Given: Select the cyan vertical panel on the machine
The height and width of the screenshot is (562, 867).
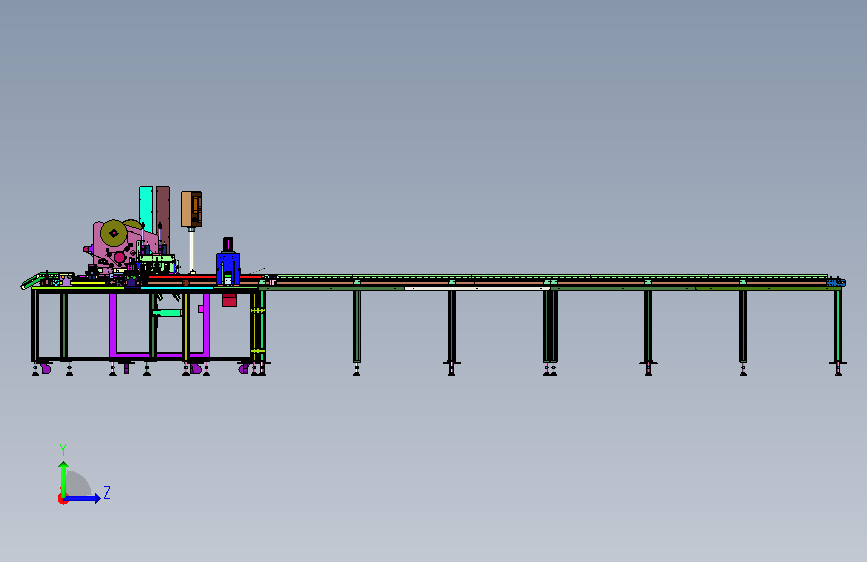Looking at the screenshot, I should [146, 209].
